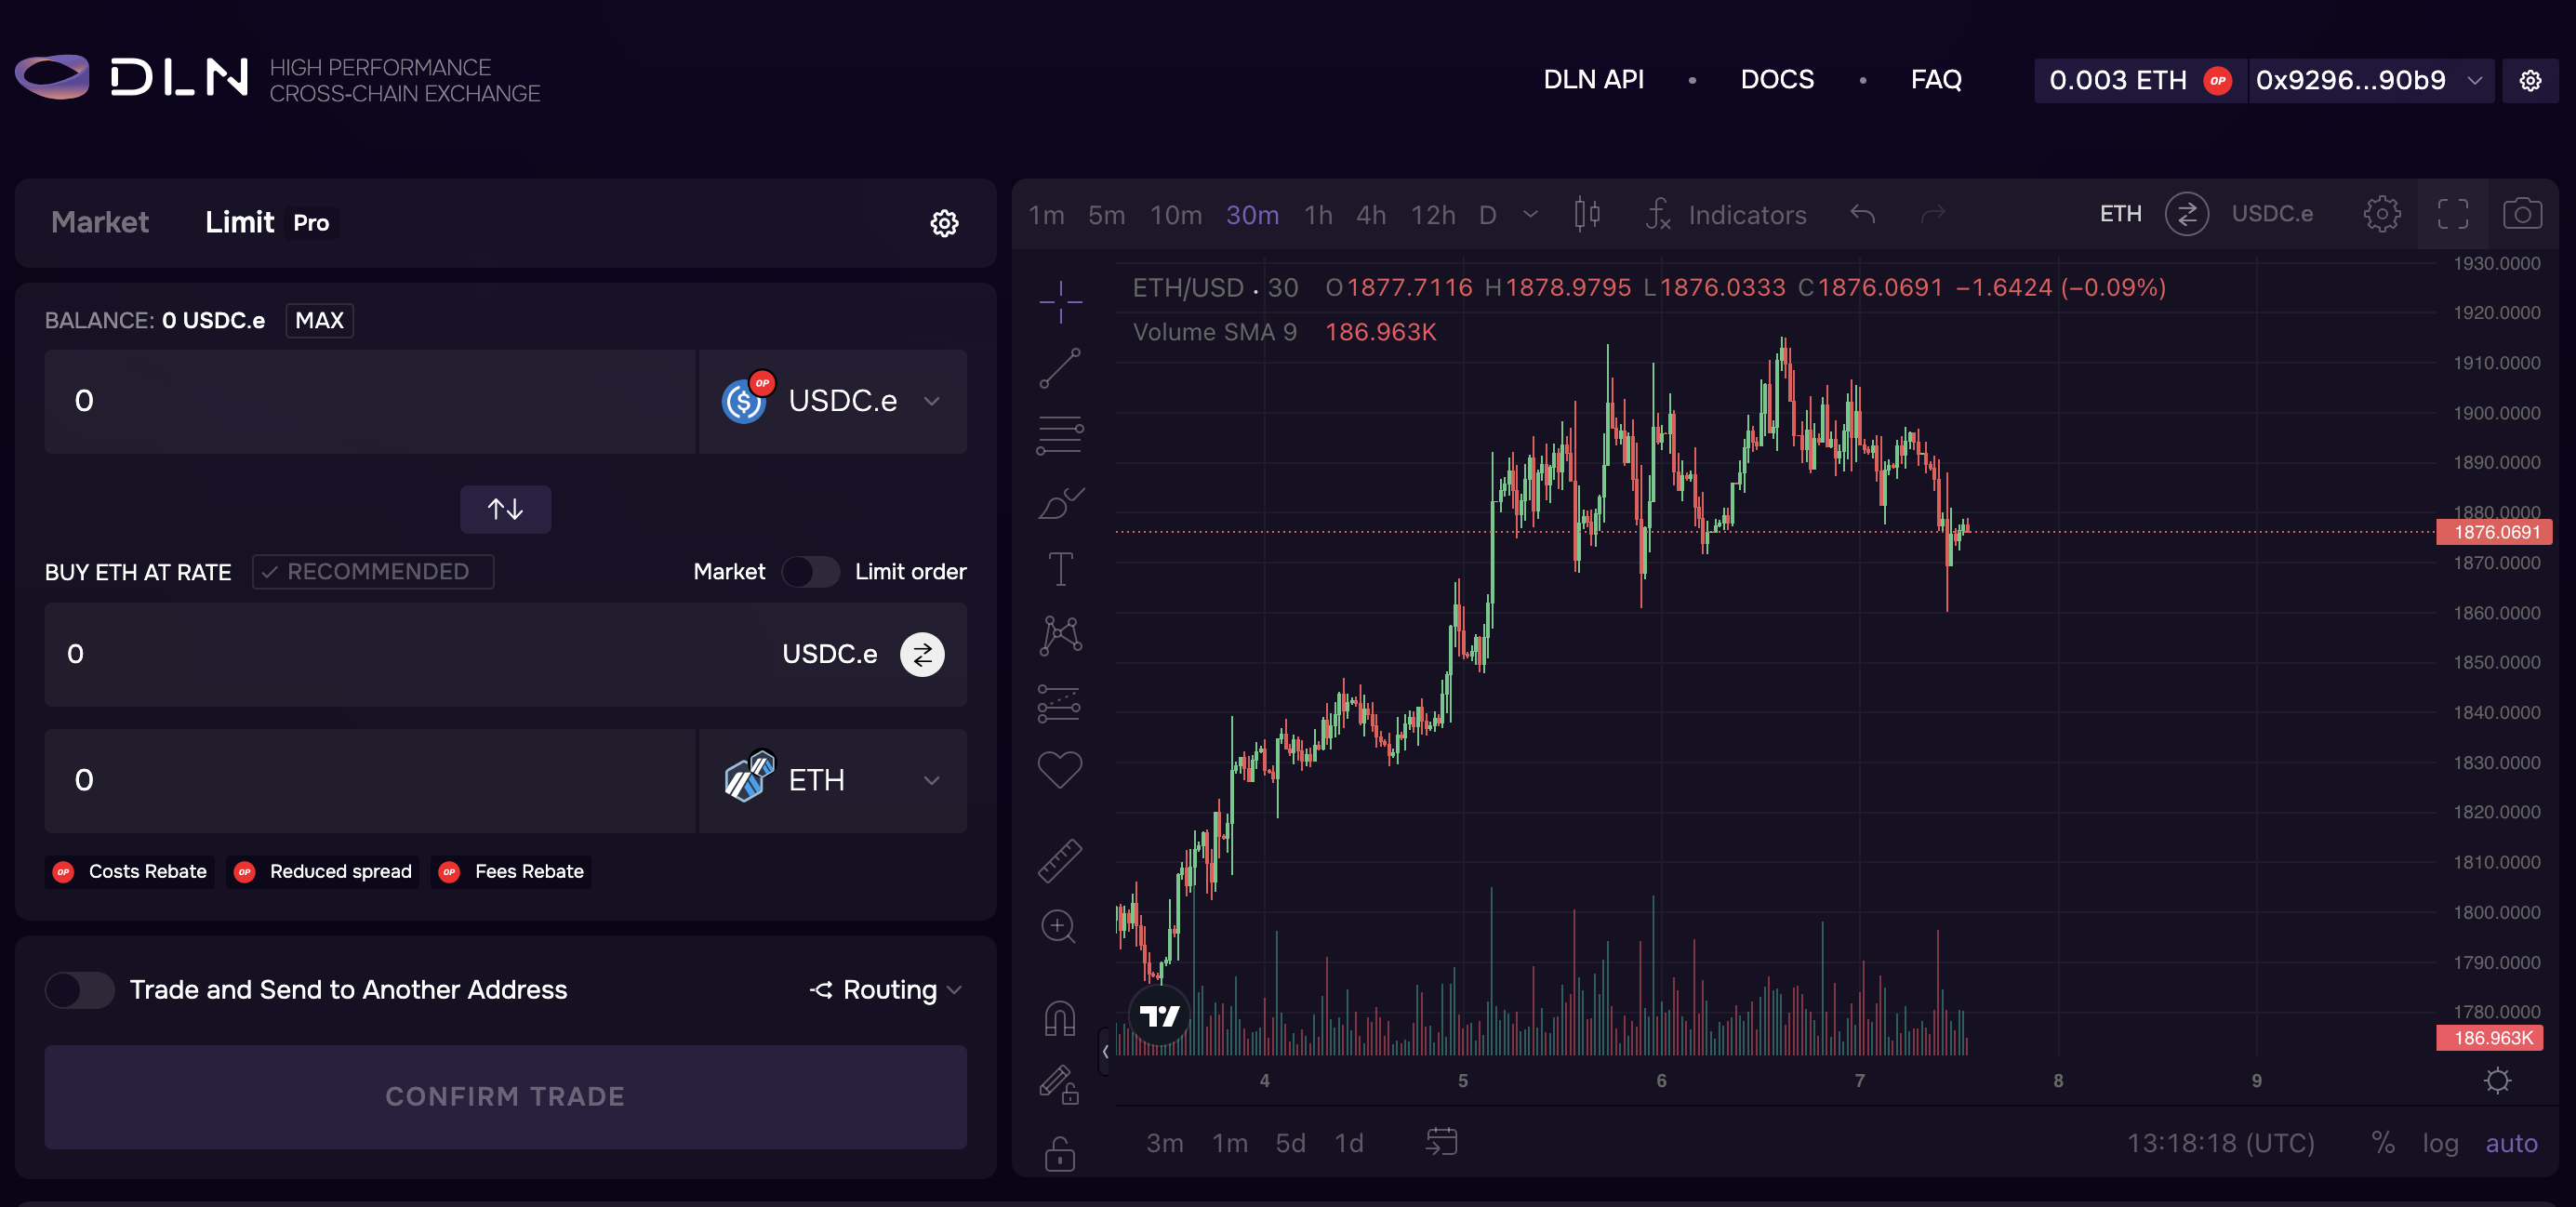Select the trend line drawing tool

[x=1060, y=368]
